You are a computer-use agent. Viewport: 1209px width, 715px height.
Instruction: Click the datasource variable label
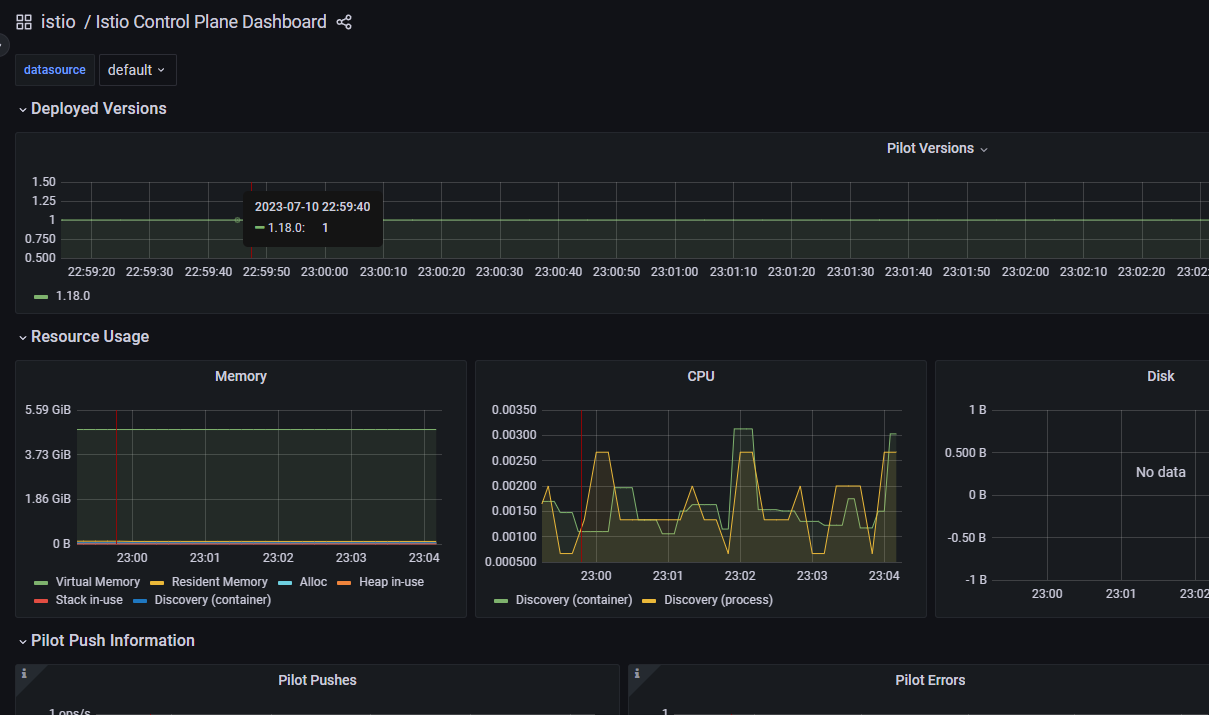[55, 70]
